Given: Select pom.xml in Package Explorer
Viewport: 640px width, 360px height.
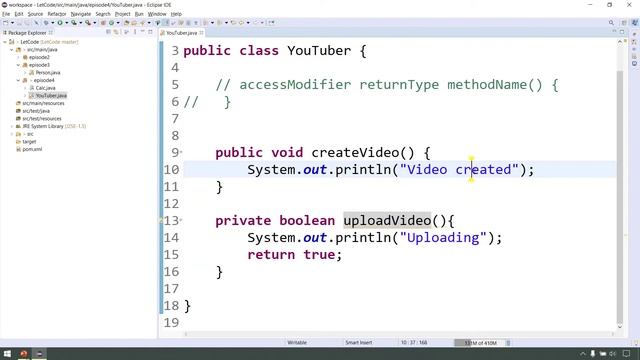Looking at the screenshot, I should (32, 149).
